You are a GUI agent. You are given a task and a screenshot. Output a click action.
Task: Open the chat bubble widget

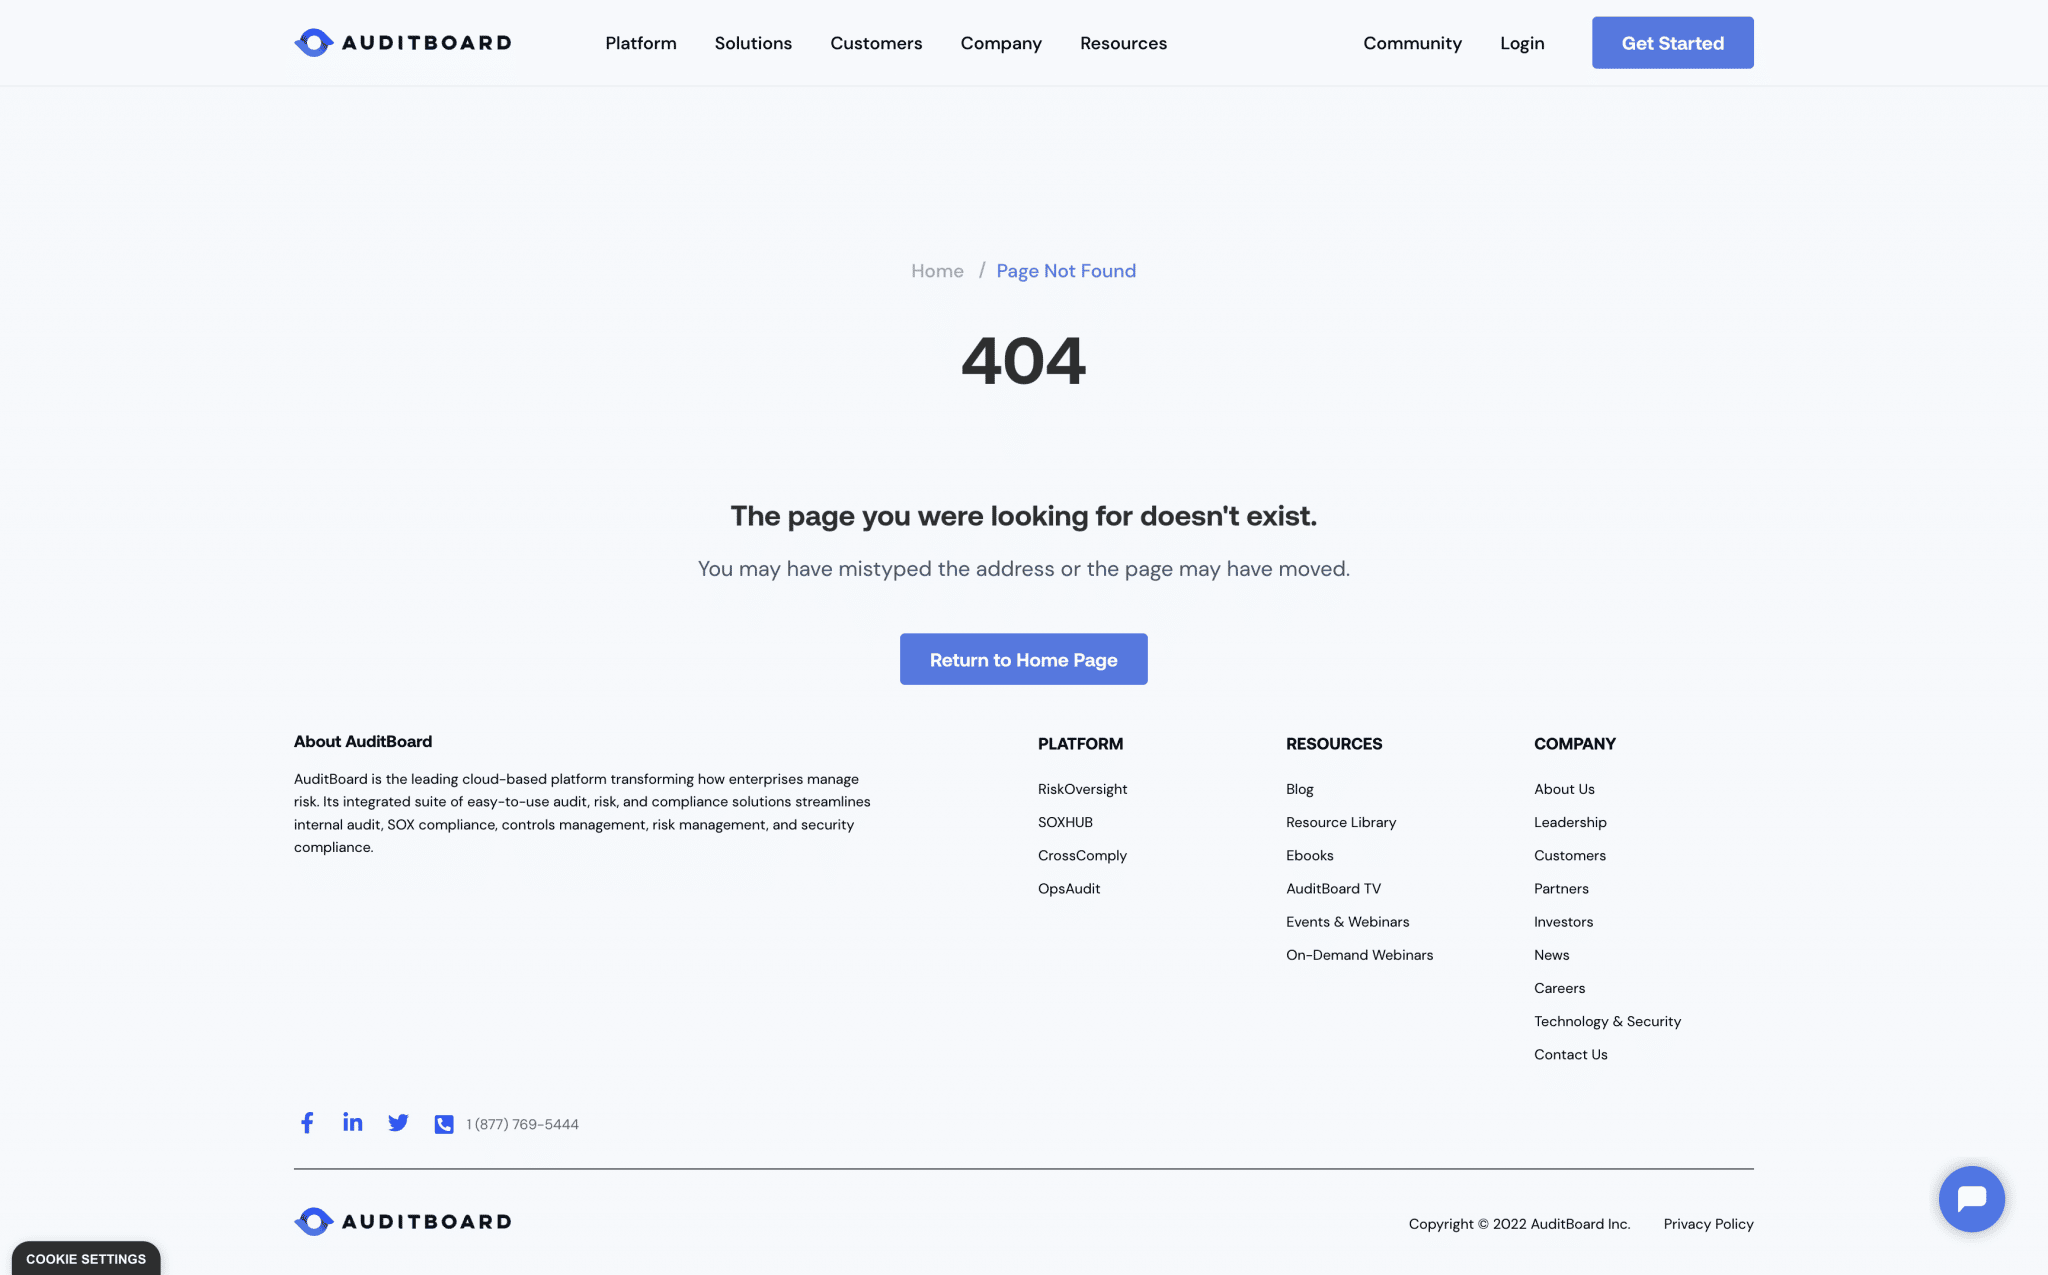coord(1971,1198)
